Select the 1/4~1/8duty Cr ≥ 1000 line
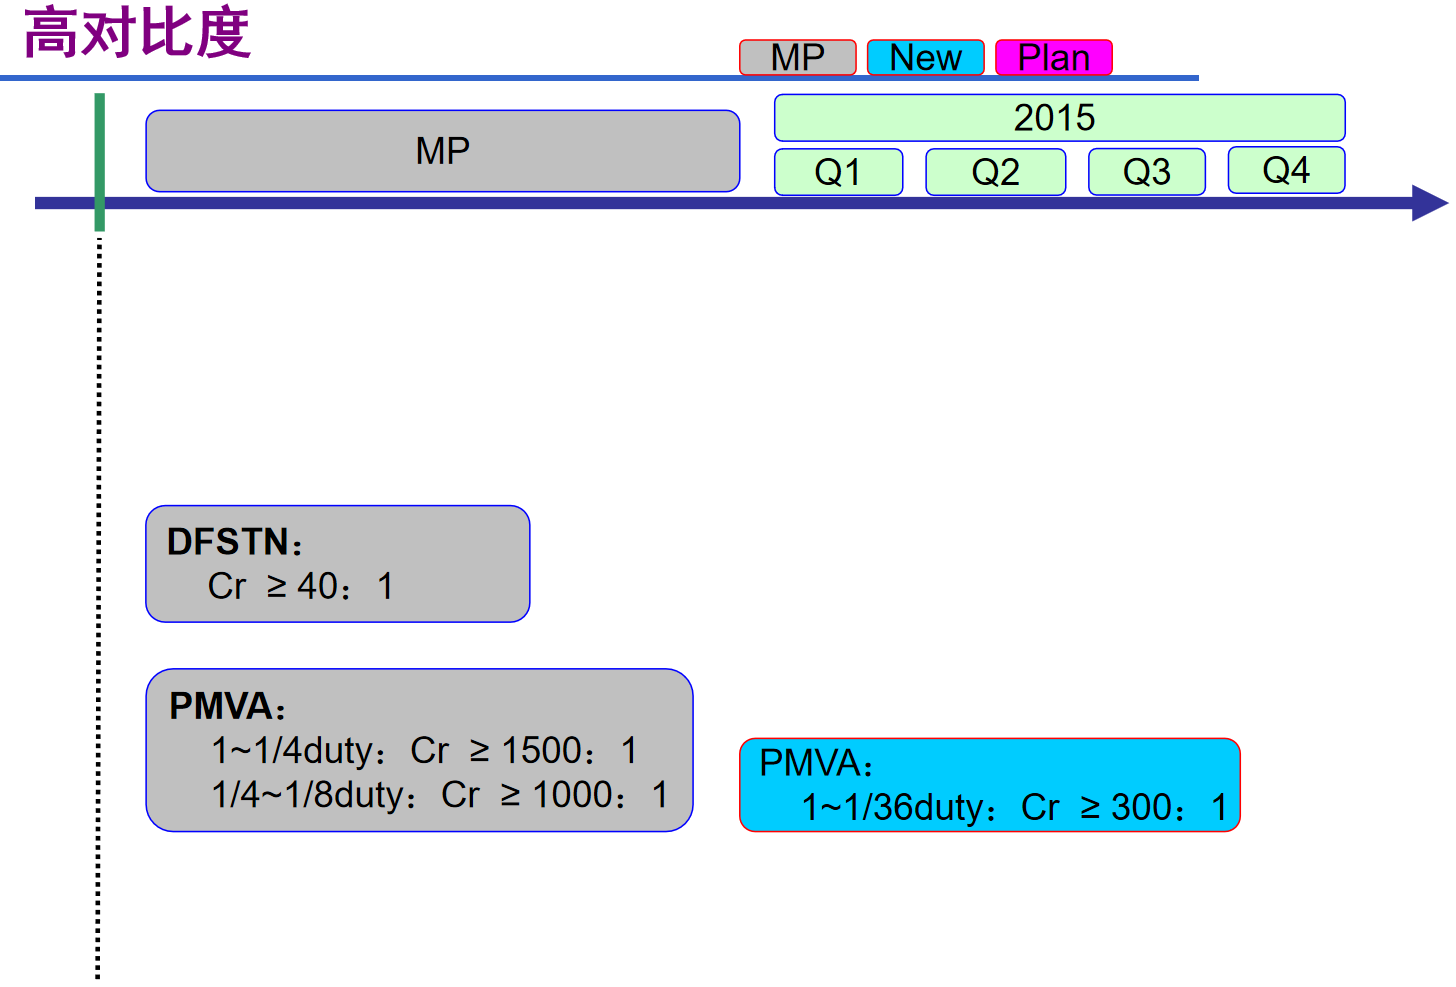The image size is (1456, 987). tap(439, 795)
